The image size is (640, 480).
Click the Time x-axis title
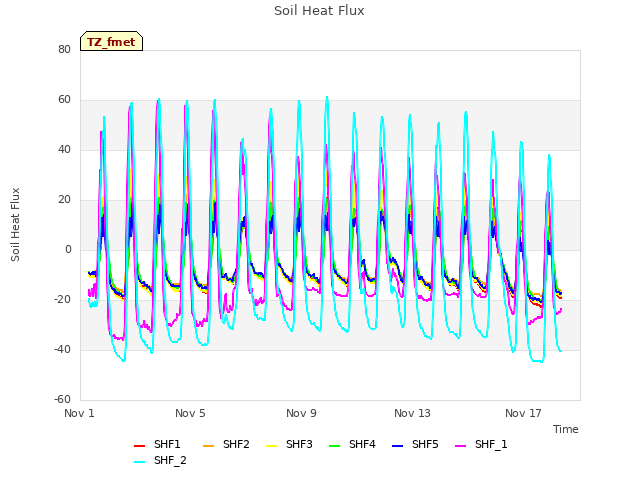(566, 429)
